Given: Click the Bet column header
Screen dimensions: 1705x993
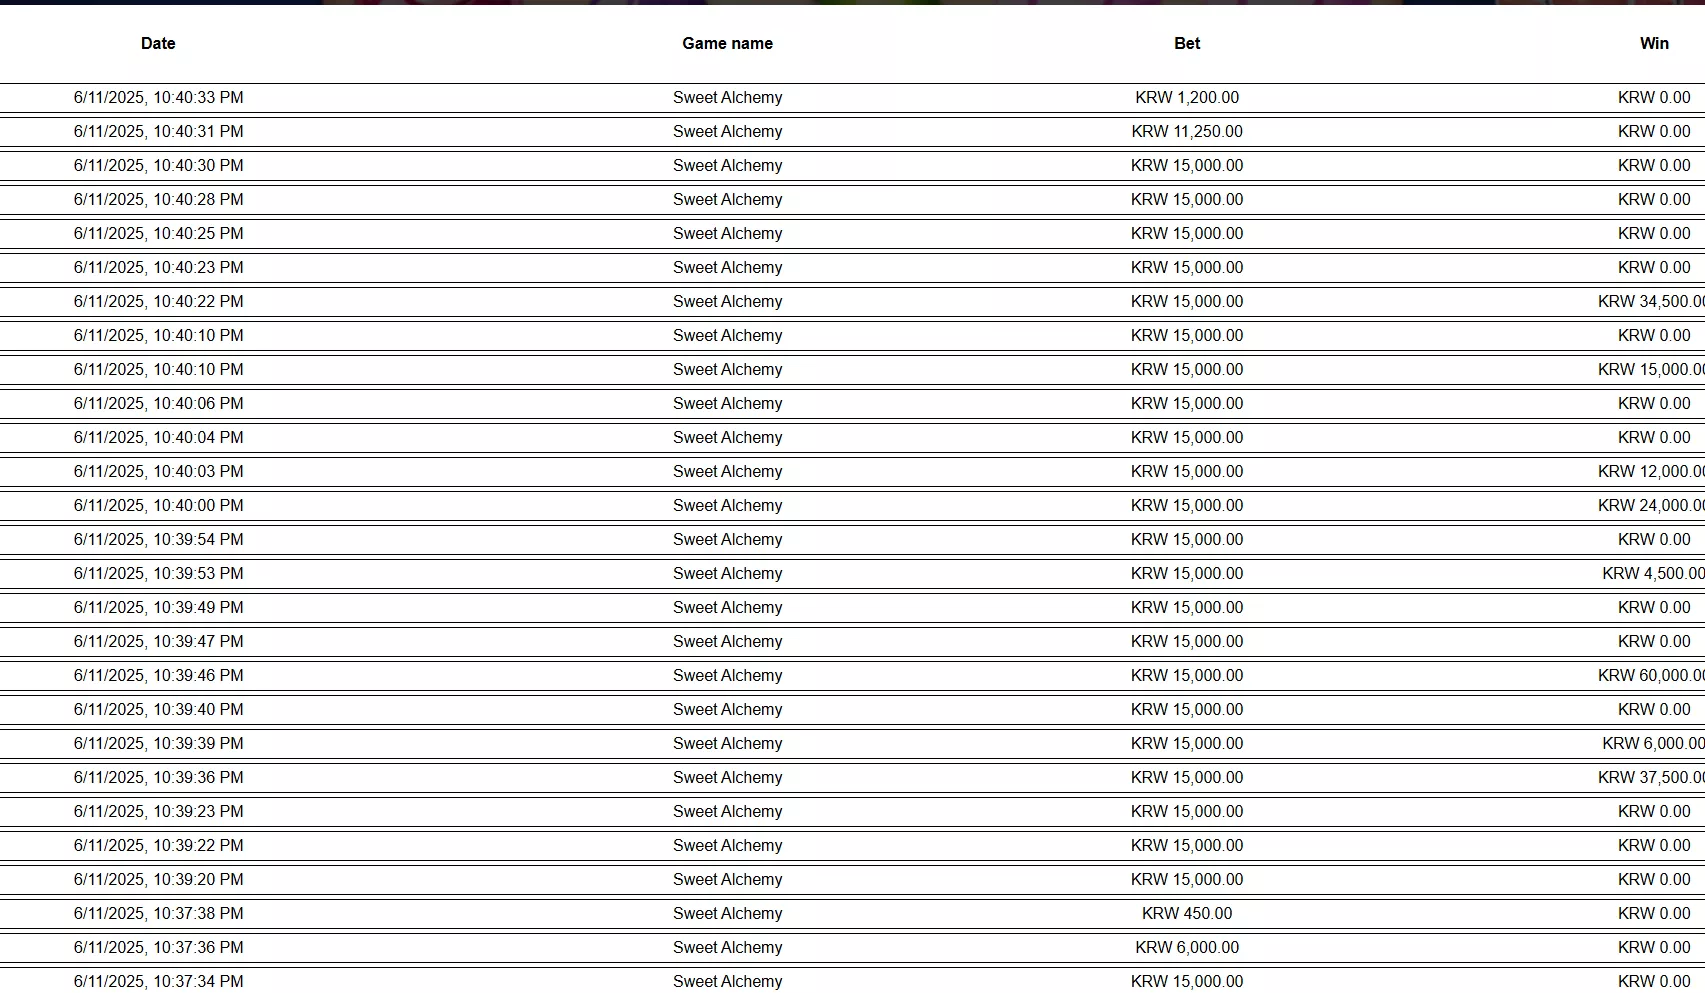Looking at the screenshot, I should pos(1187,43).
